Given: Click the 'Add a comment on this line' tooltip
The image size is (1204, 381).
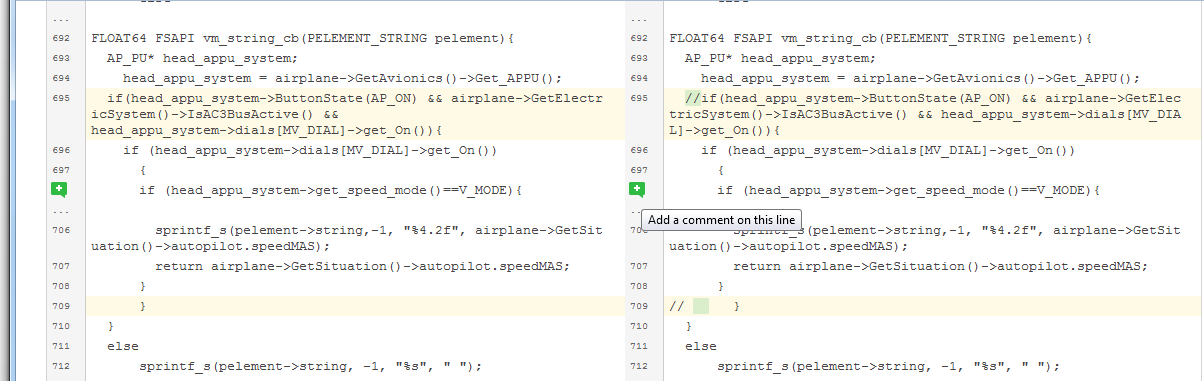Looking at the screenshot, I should pyautogui.click(x=721, y=219).
